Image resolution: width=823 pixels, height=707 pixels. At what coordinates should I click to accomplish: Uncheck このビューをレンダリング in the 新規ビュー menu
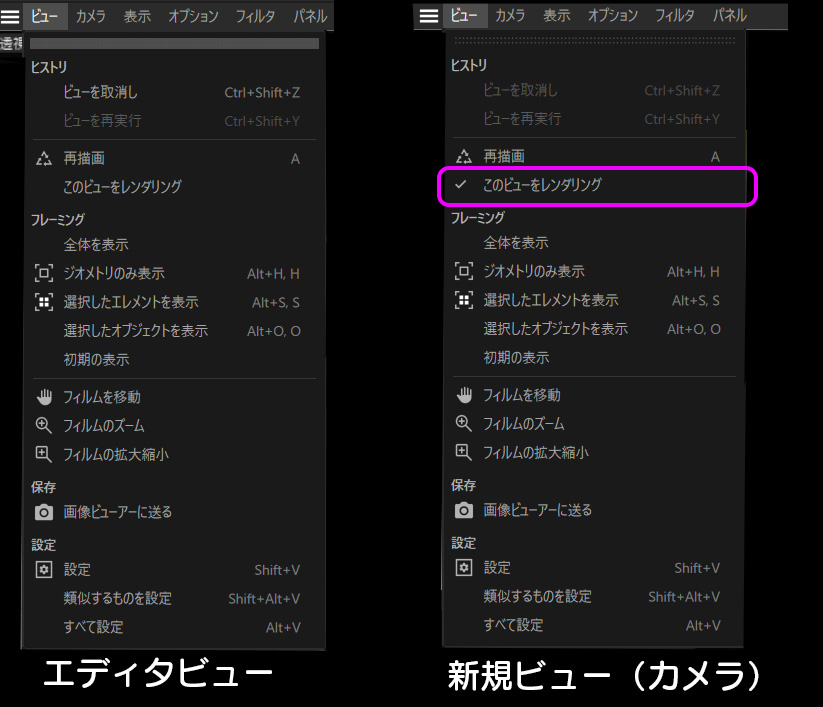click(x=542, y=186)
